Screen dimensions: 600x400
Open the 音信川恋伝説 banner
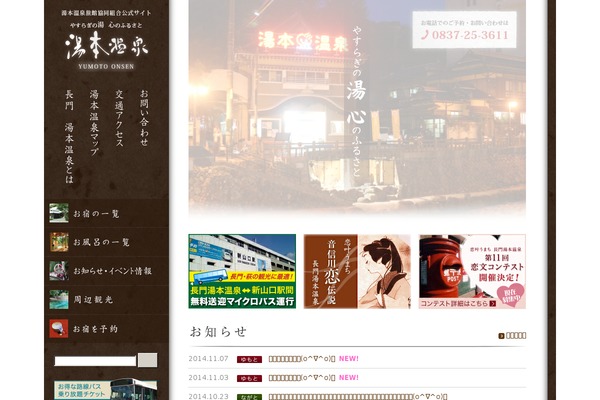[x=357, y=271]
